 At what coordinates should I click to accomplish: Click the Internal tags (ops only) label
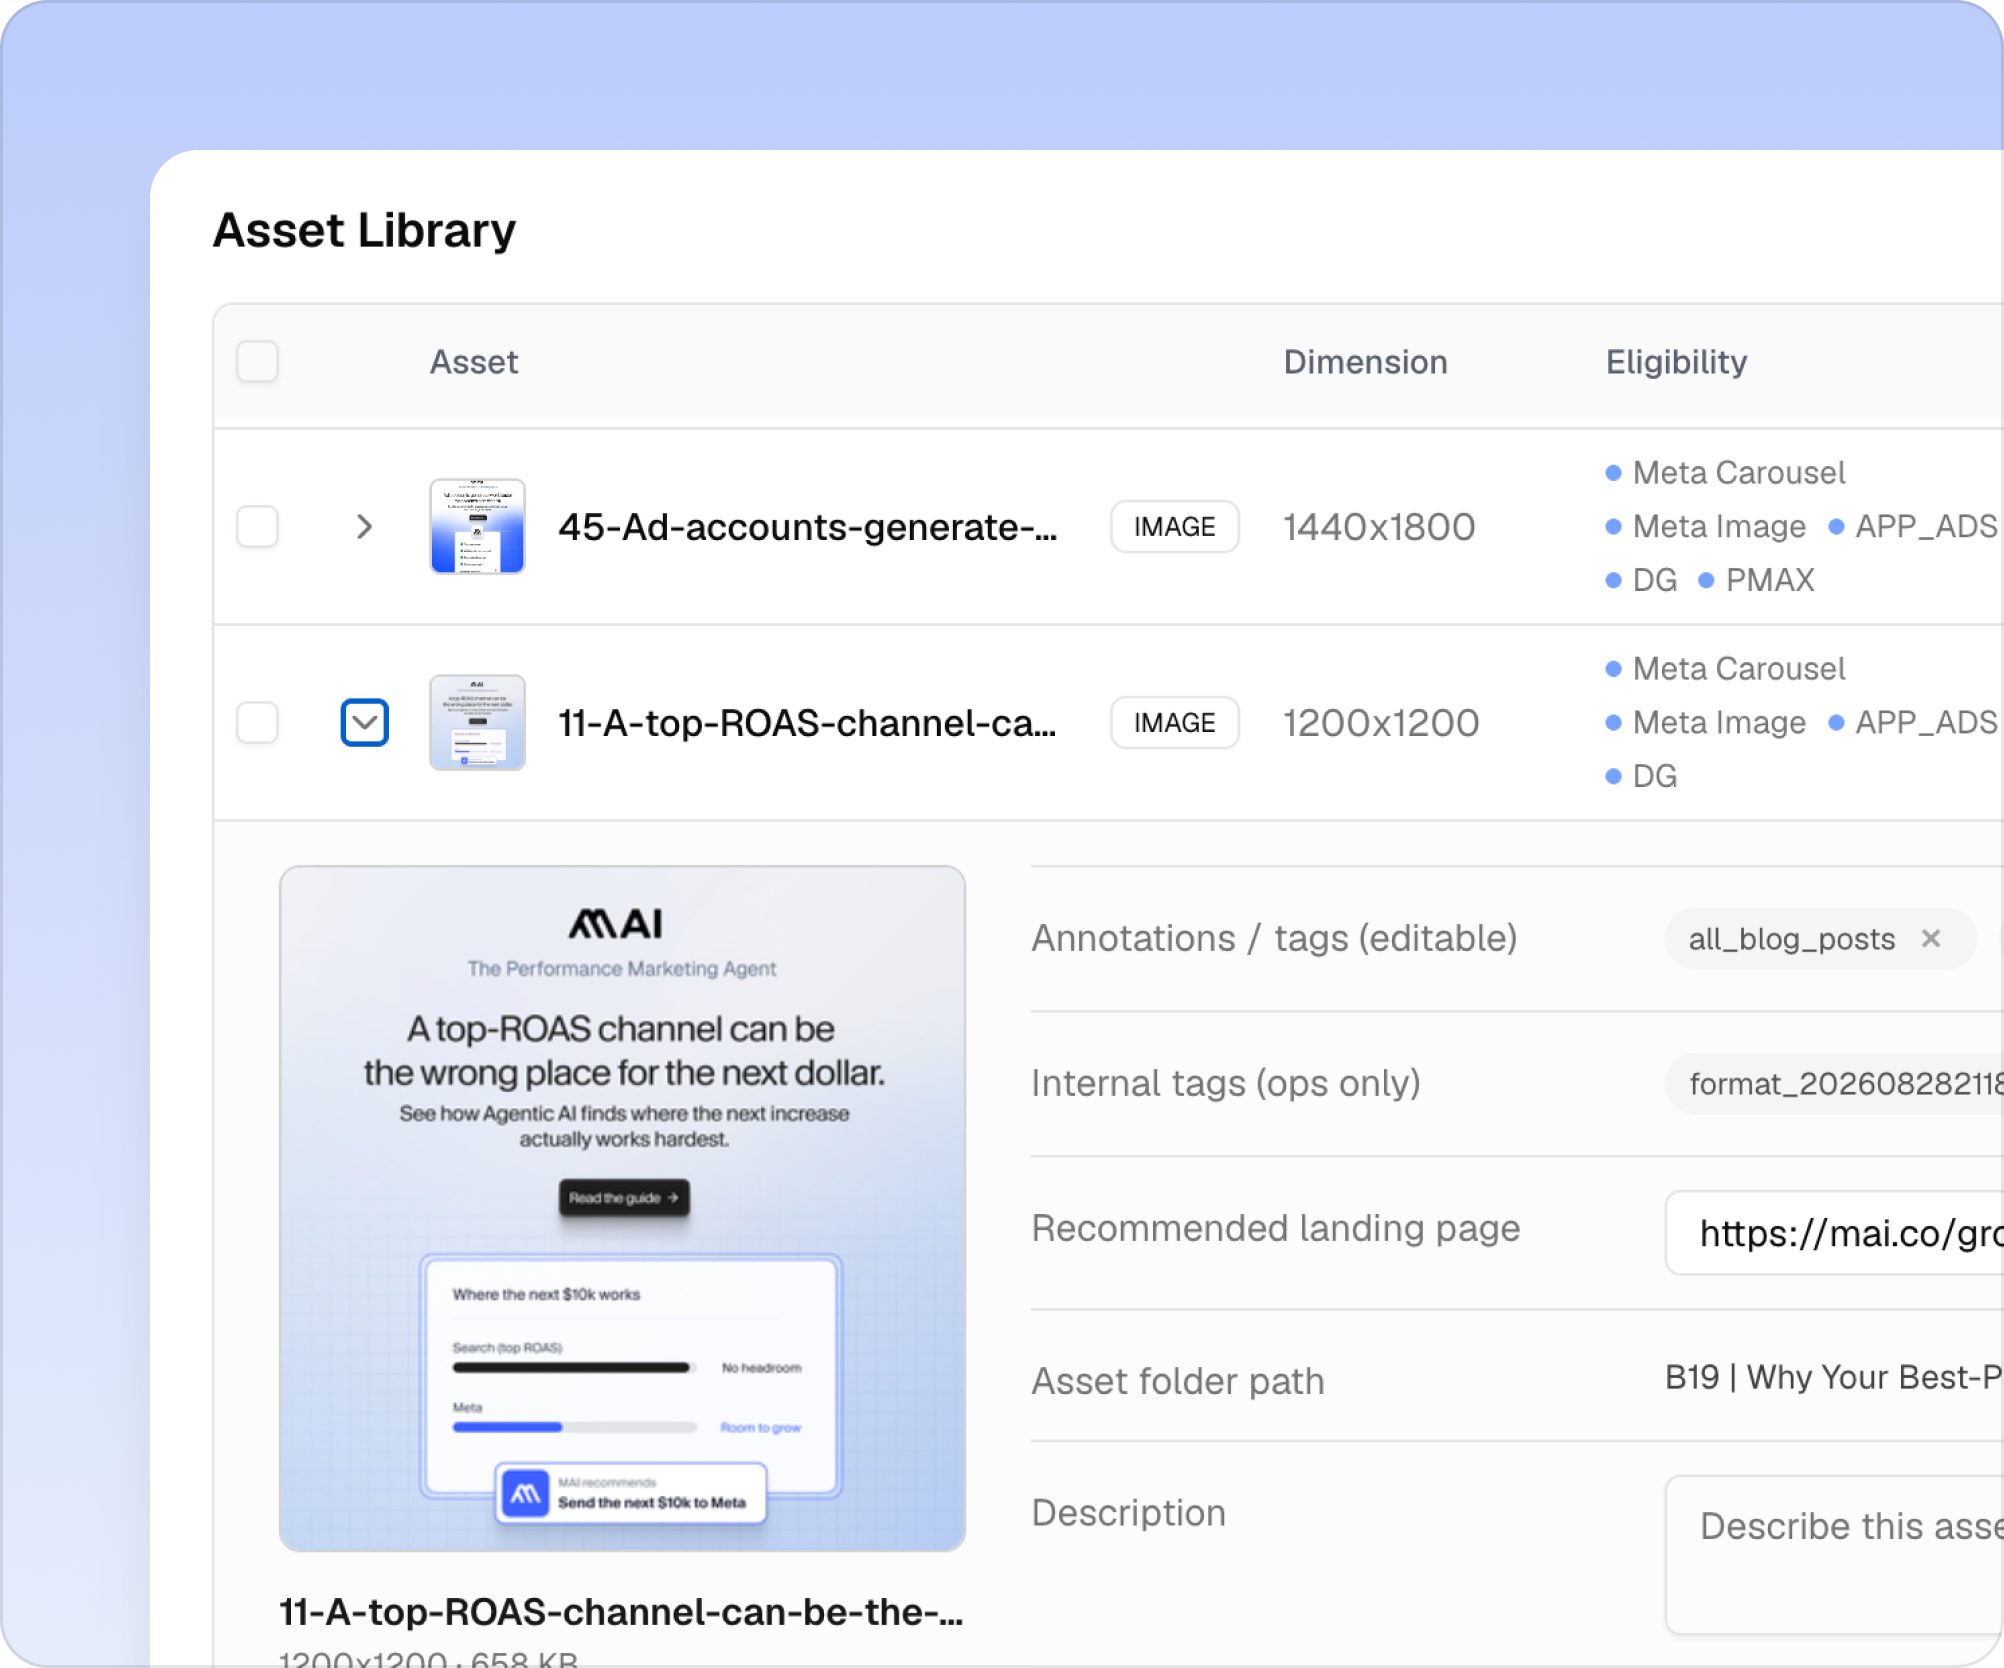pyautogui.click(x=1226, y=1083)
